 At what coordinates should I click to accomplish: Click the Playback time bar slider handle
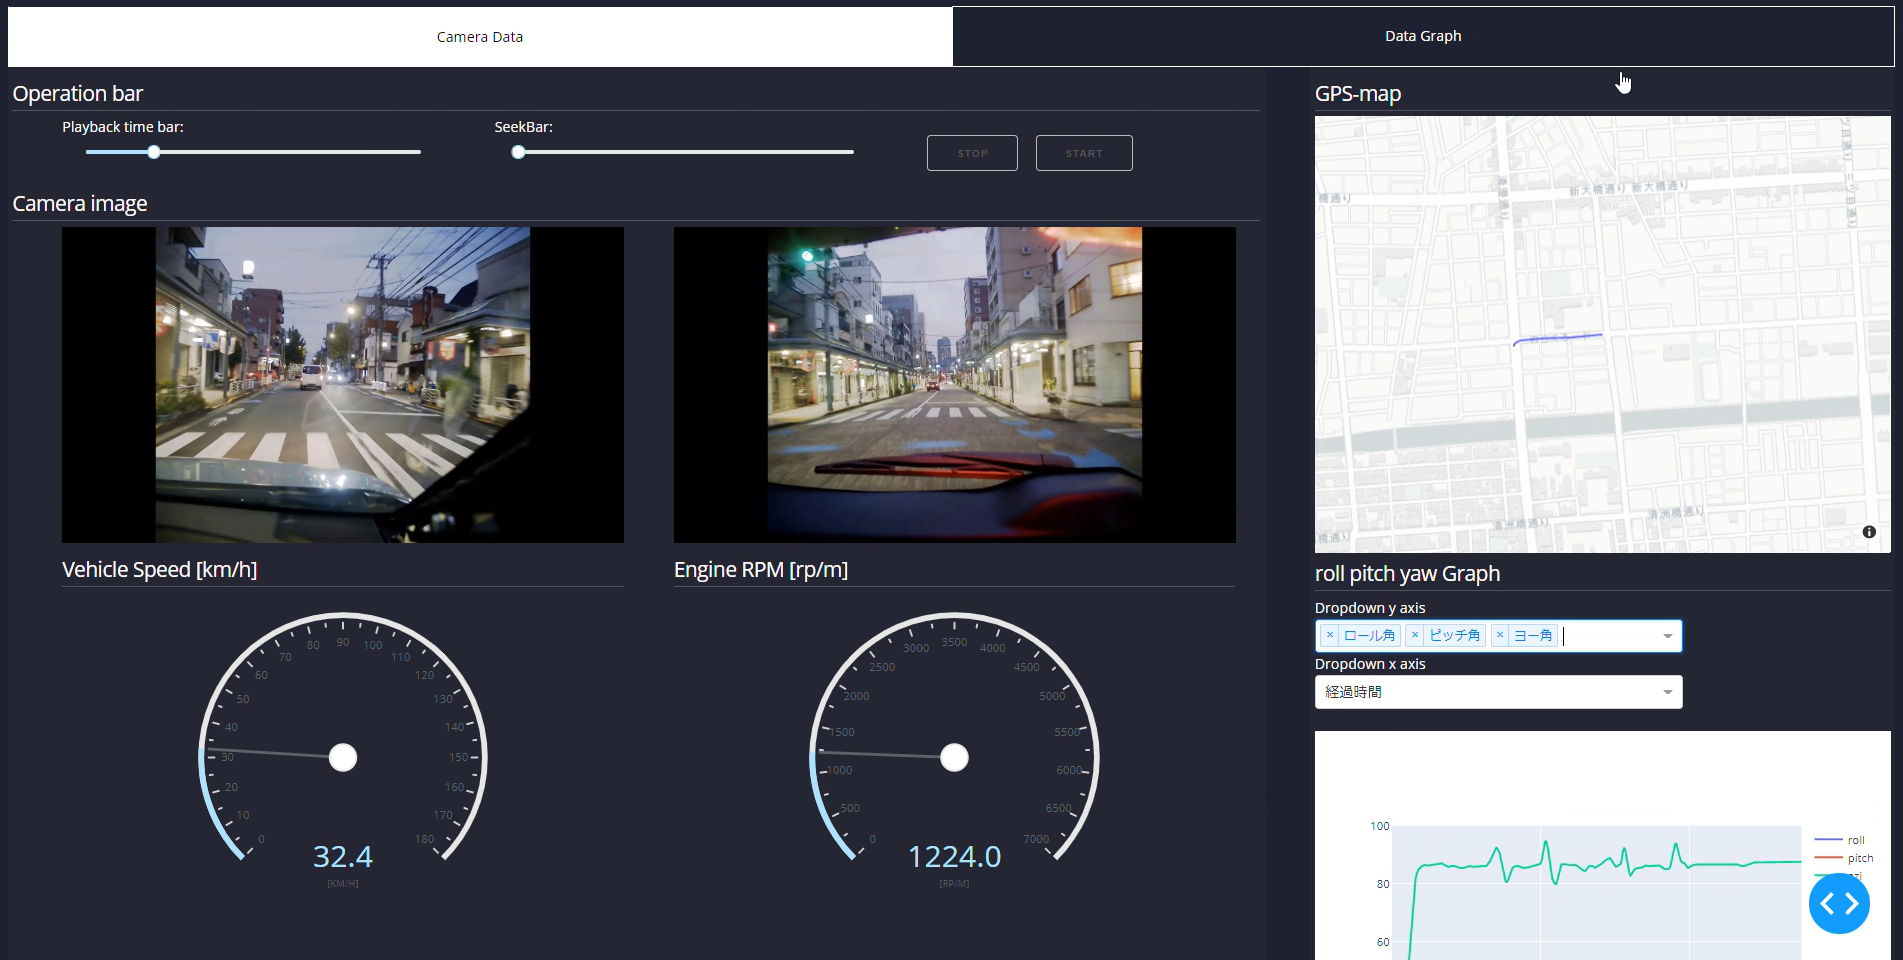click(154, 152)
